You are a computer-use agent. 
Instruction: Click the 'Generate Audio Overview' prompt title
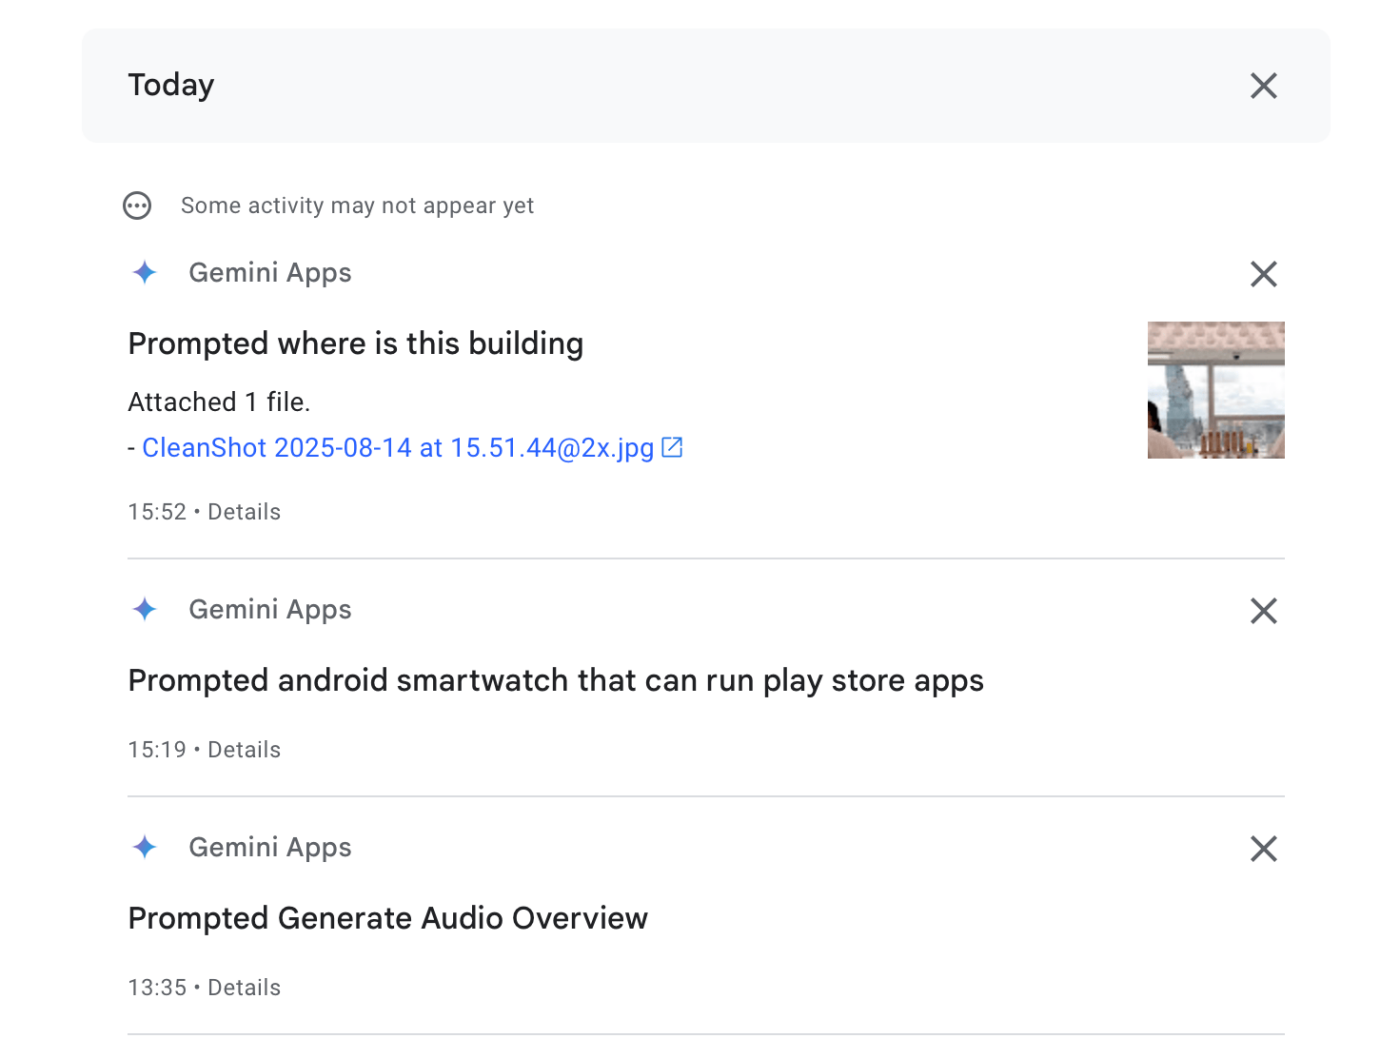pos(388,917)
